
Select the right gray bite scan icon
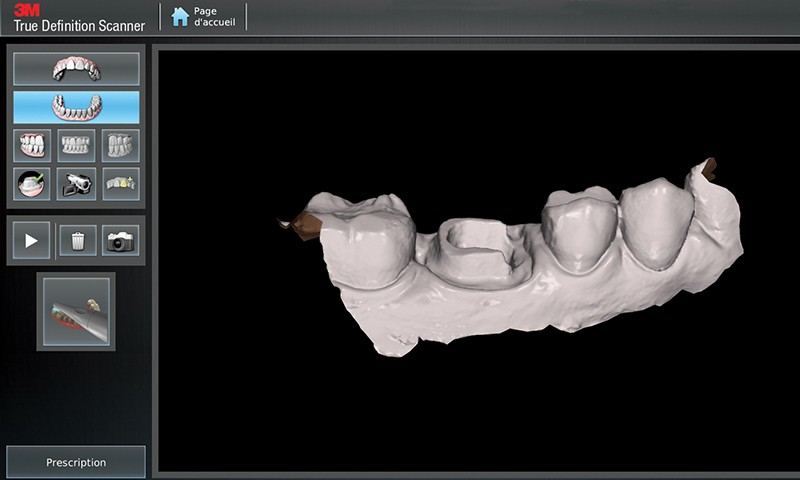pos(120,145)
